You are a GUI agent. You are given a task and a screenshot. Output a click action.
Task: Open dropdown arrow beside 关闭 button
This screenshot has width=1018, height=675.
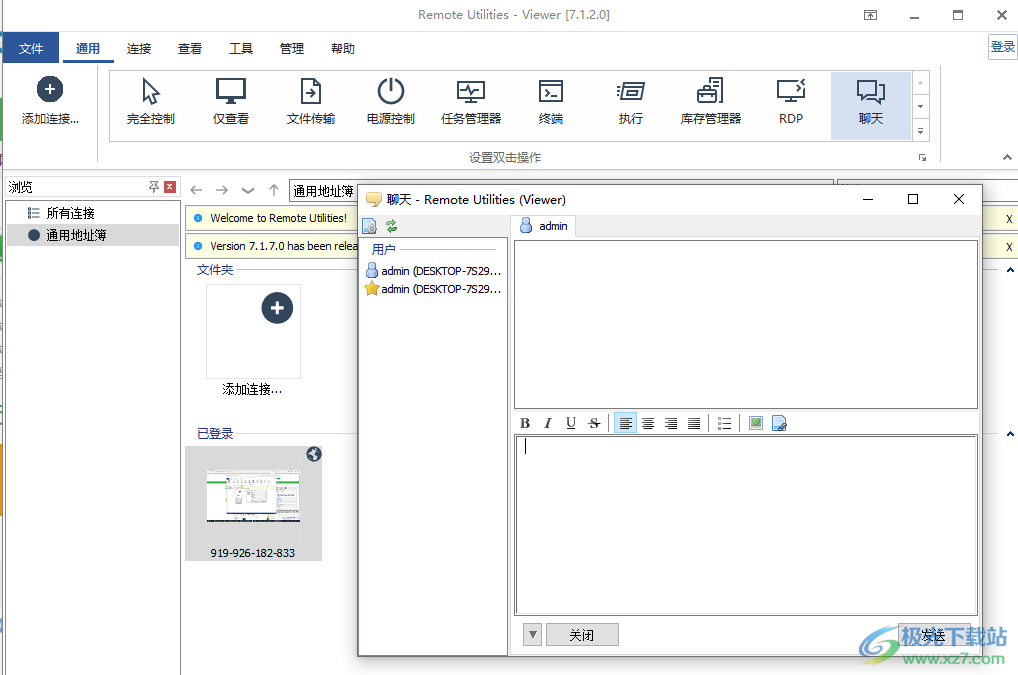(x=532, y=635)
